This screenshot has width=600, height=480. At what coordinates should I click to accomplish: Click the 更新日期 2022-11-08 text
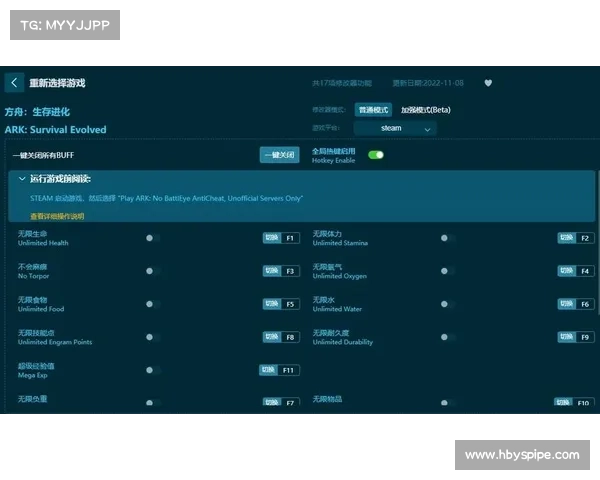tap(428, 83)
